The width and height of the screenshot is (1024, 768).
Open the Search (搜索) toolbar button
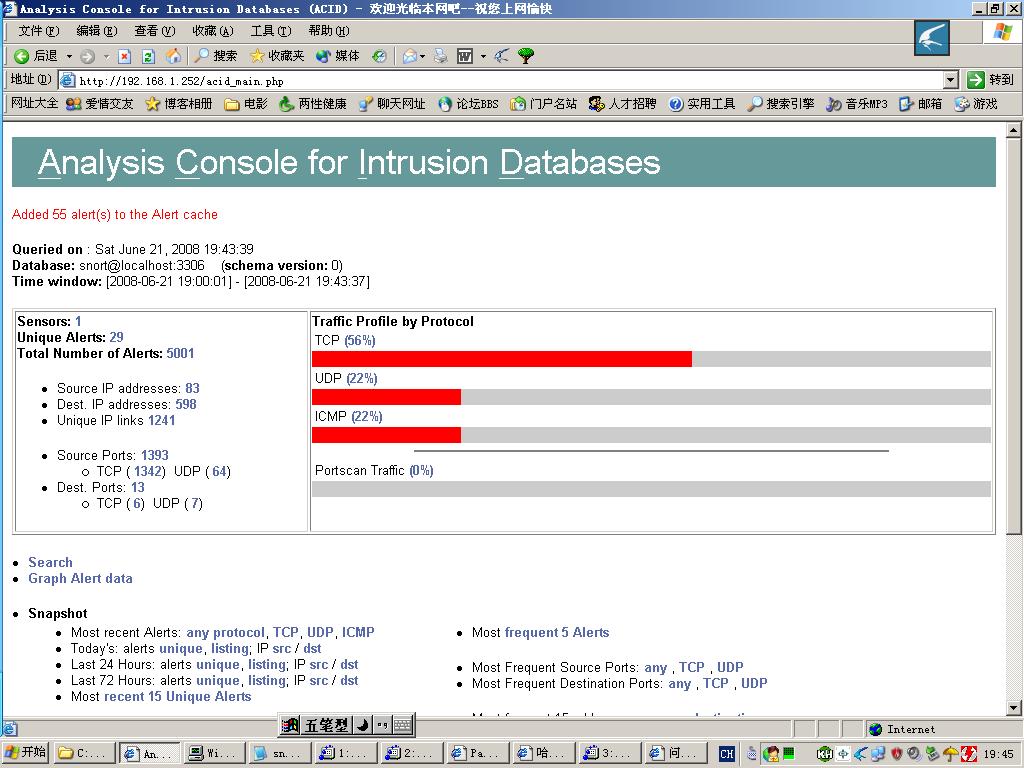216,56
